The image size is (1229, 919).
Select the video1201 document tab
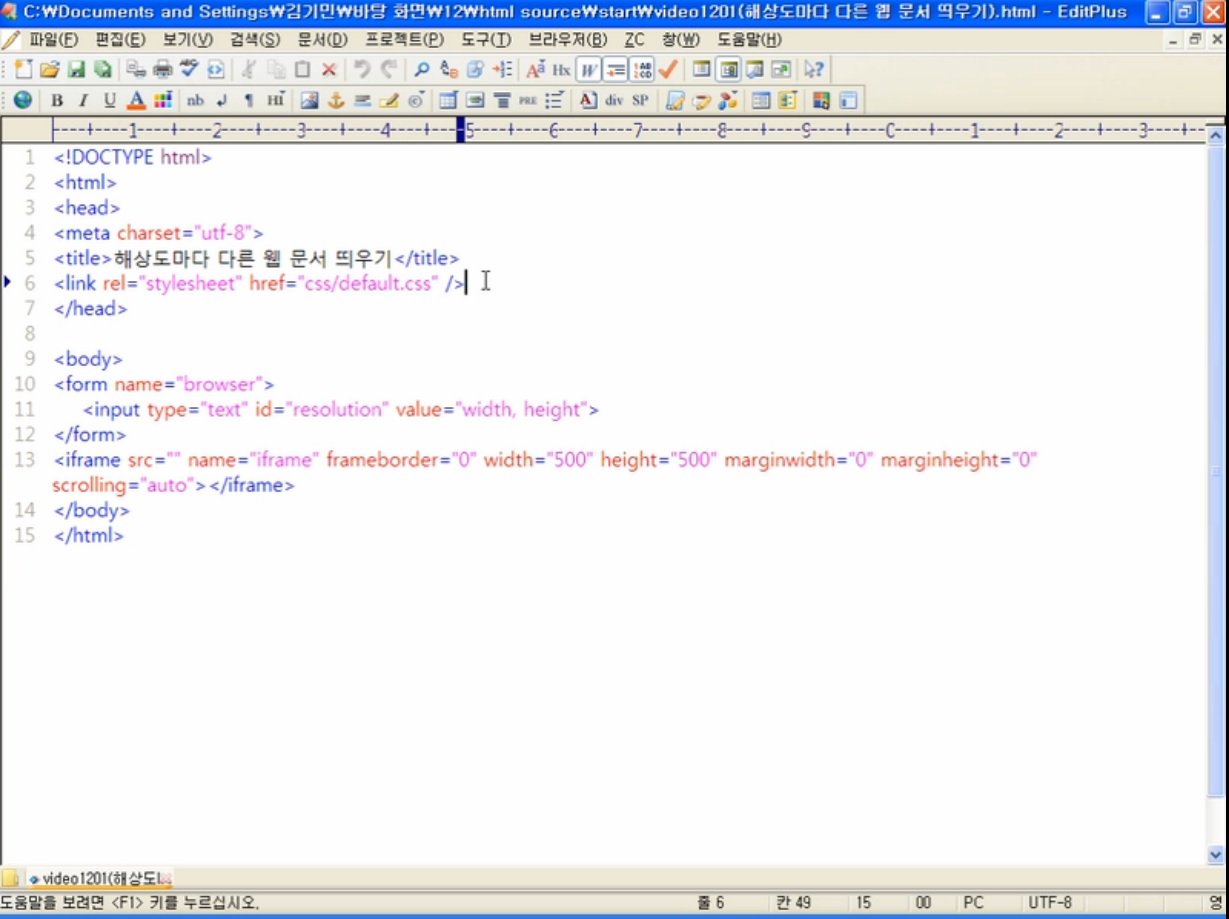pos(100,878)
